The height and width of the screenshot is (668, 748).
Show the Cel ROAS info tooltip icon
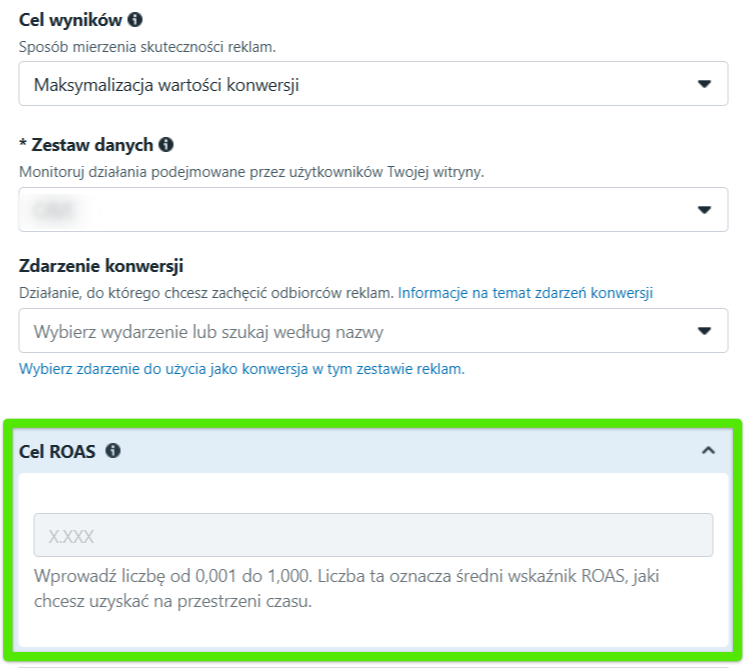[113, 451]
